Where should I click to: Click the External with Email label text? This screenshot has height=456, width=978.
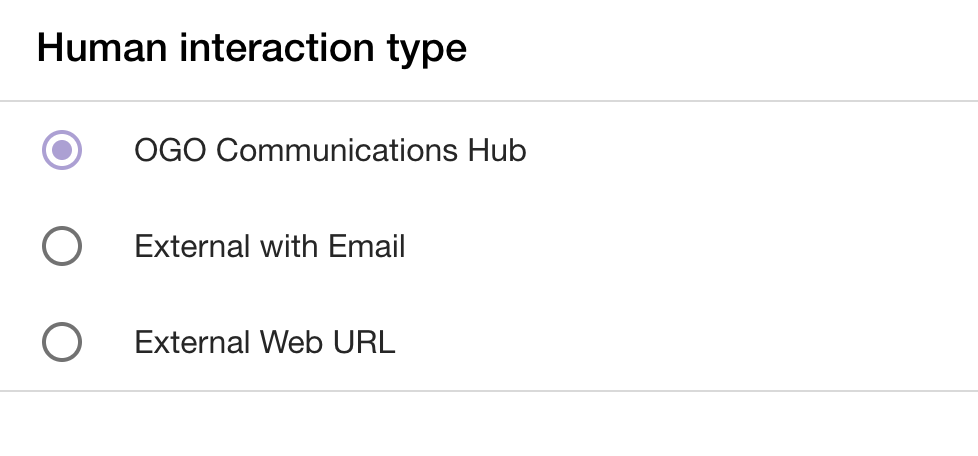[x=270, y=246]
